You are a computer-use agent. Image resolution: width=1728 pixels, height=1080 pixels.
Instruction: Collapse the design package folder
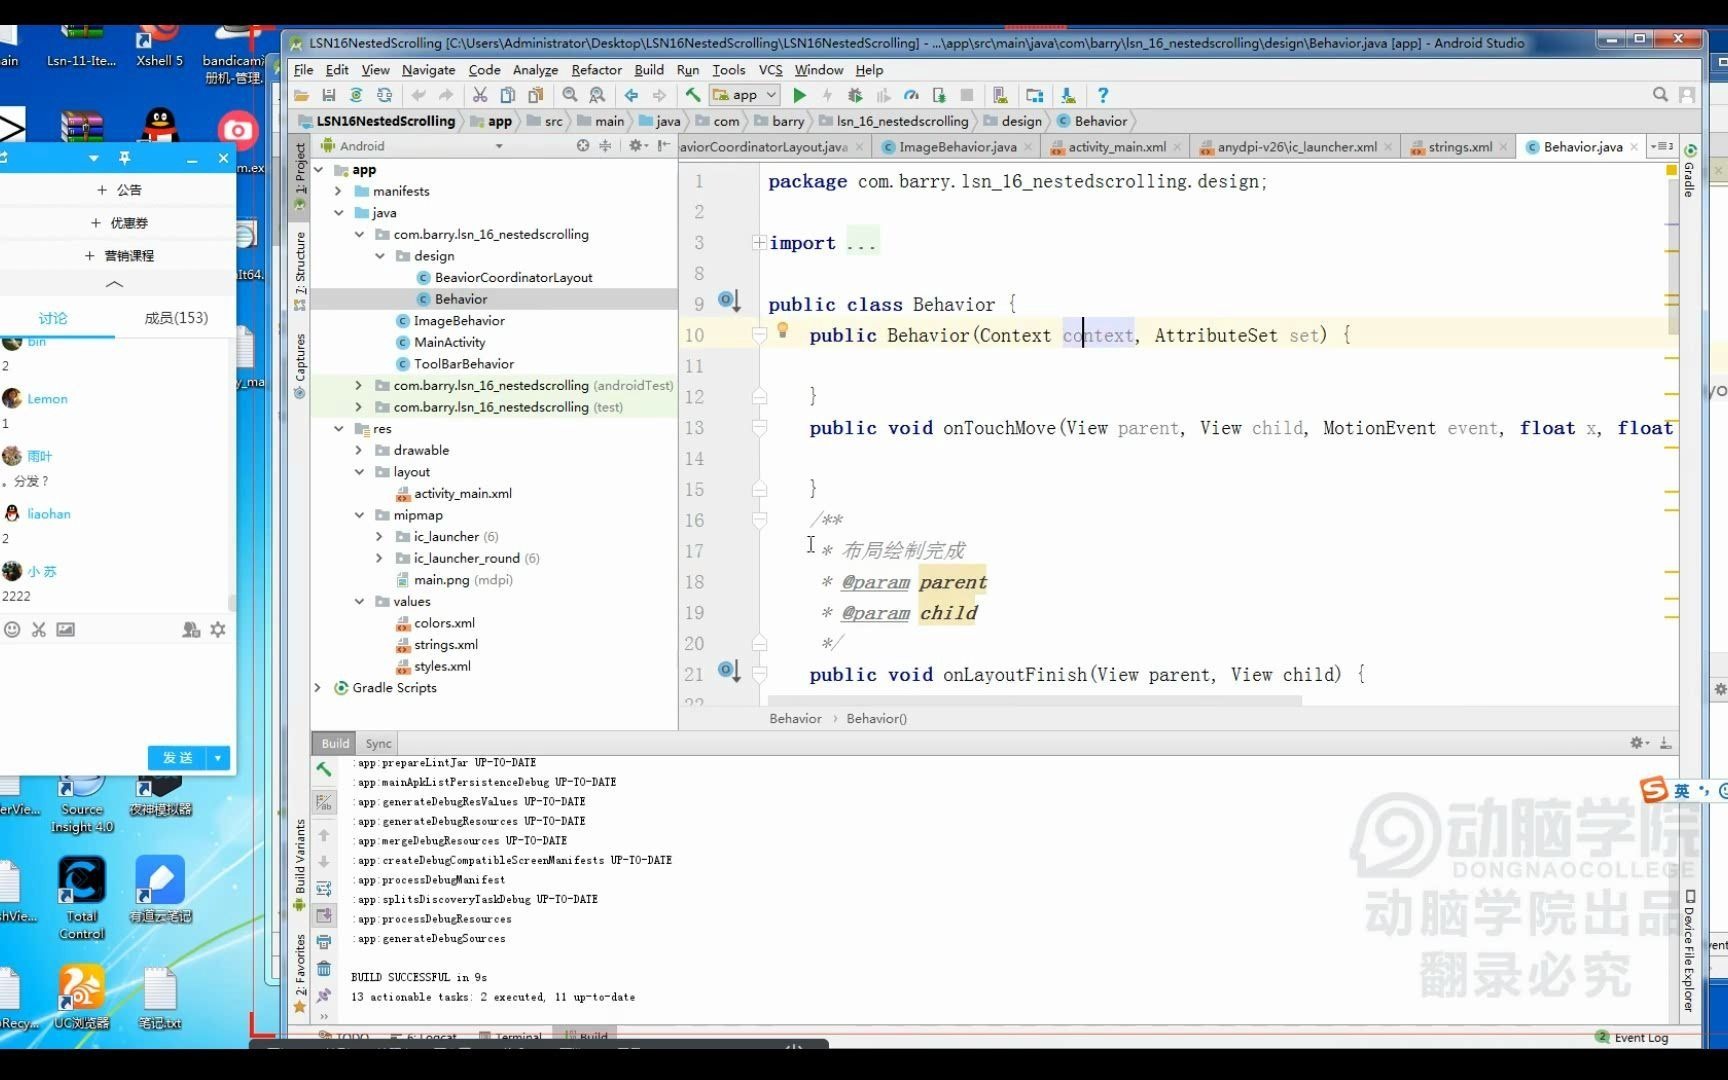click(380, 256)
